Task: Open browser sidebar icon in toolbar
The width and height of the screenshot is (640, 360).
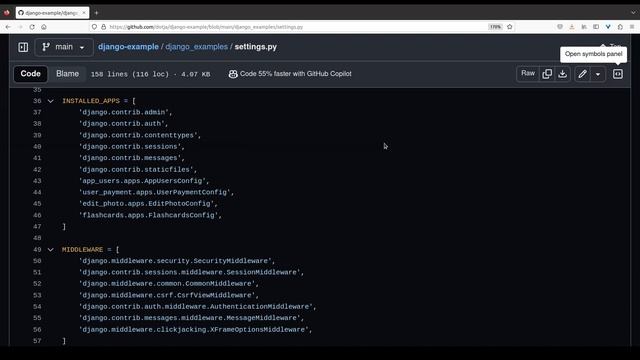Action: 596,27
